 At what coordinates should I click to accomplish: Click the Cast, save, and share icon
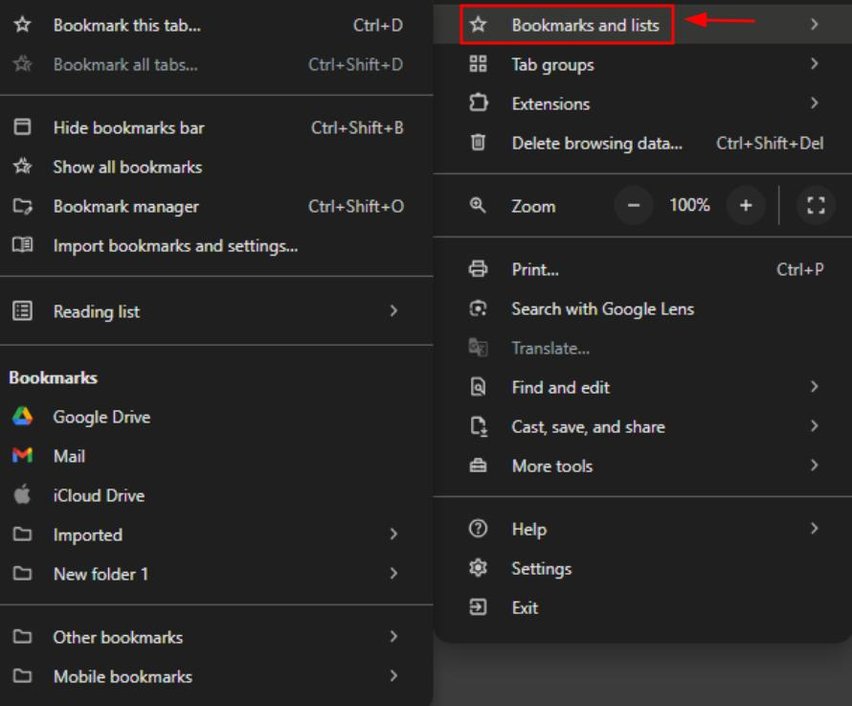coord(479,426)
